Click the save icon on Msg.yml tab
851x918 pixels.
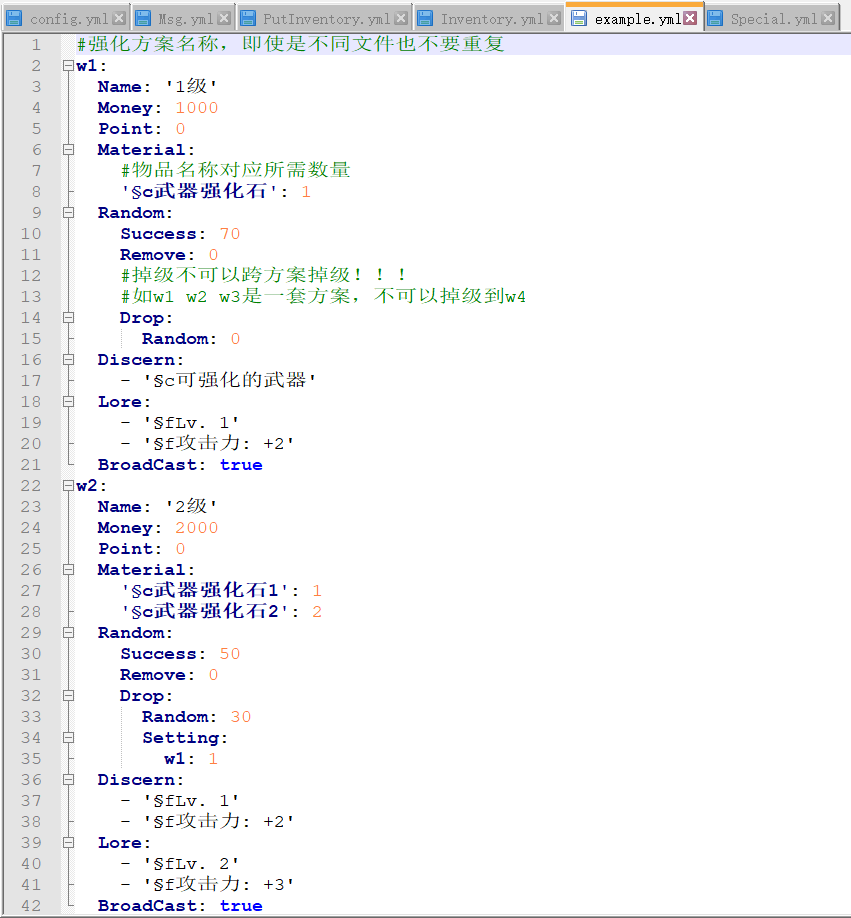(143, 19)
